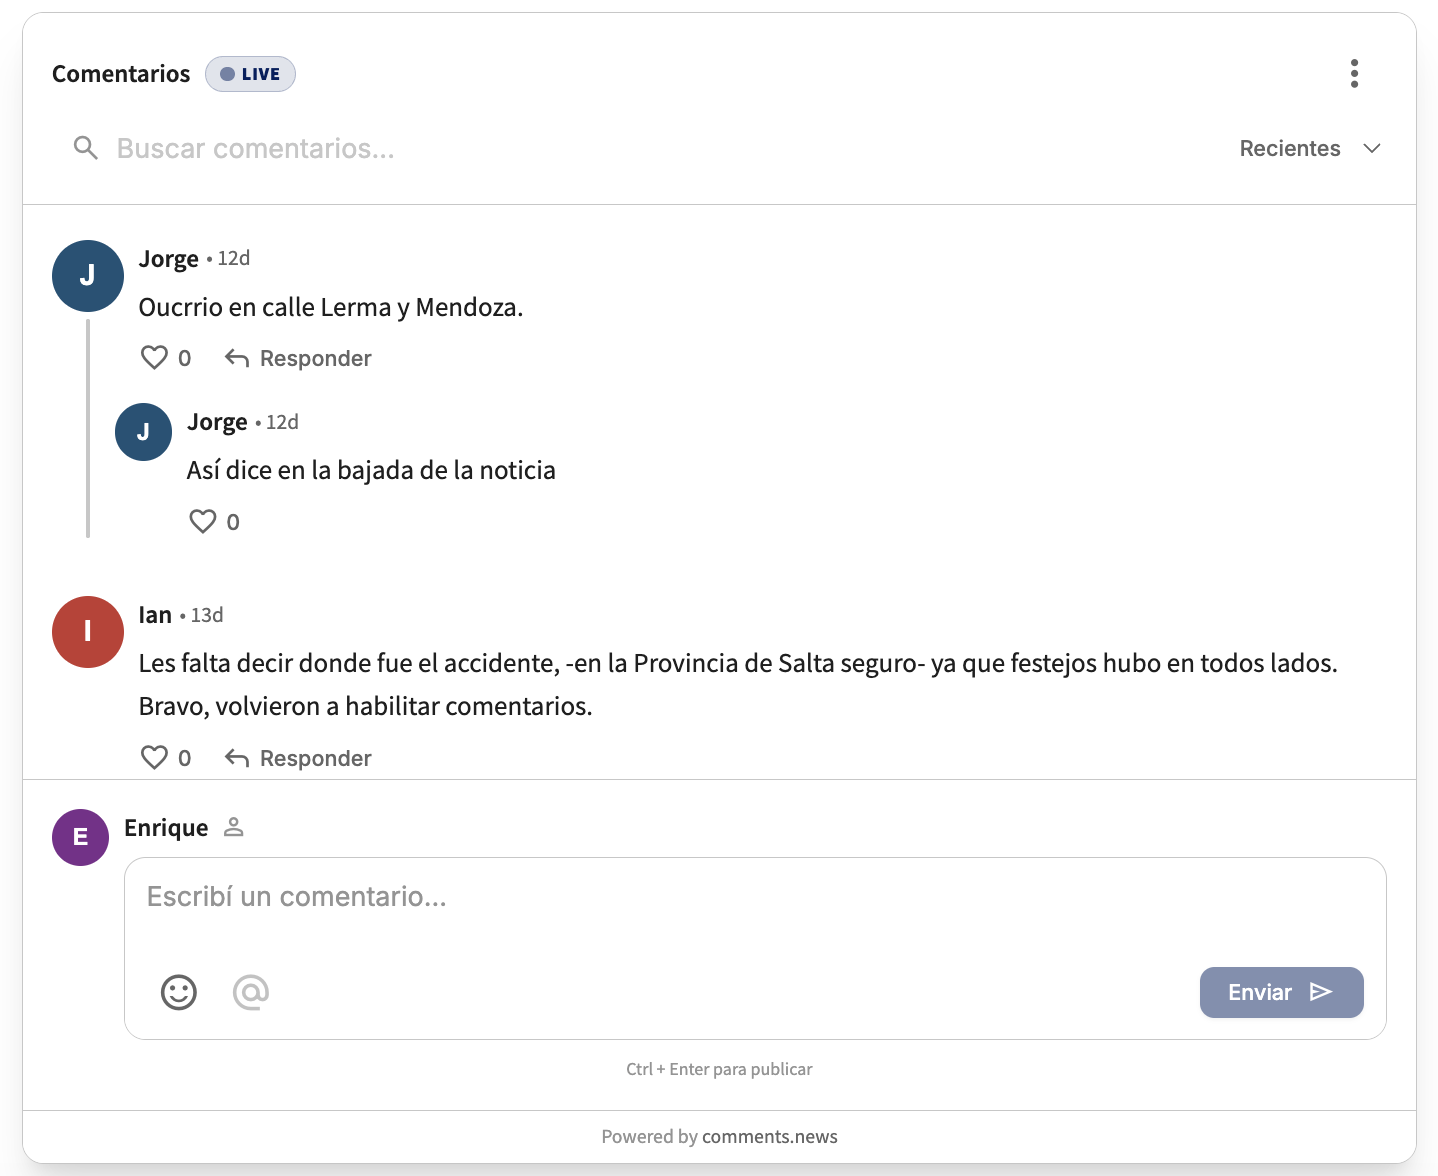The image size is (1438, 1176).
Task: Click the reply arrow on Jorge's comment
Action: tap(237, 358)
